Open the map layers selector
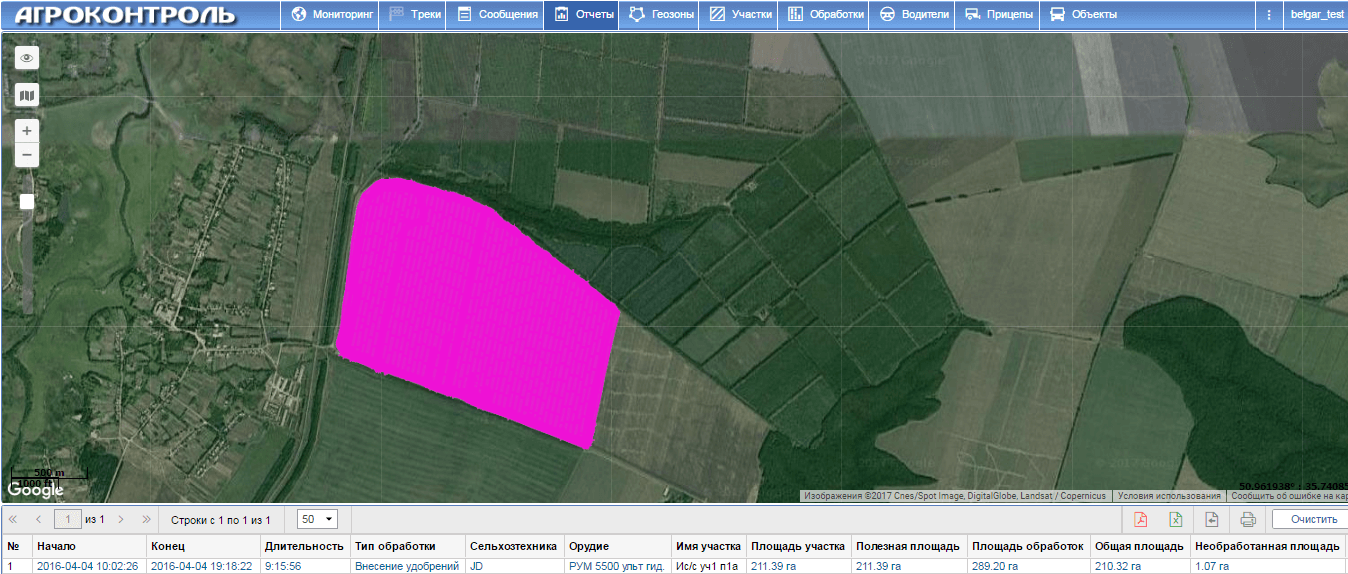 [27, 95]
